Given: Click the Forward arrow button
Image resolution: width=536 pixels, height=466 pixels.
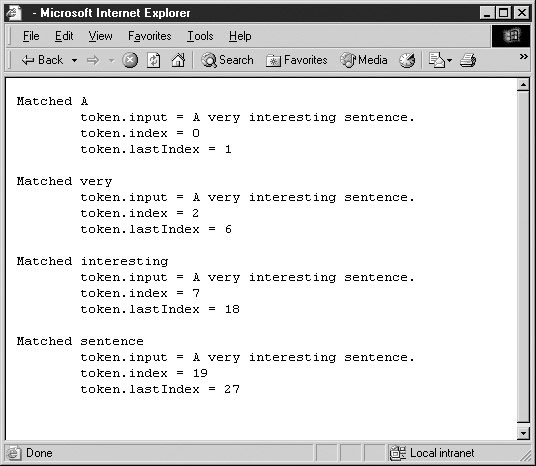Looking at the screenshot, I should click(x=93, y=61).
